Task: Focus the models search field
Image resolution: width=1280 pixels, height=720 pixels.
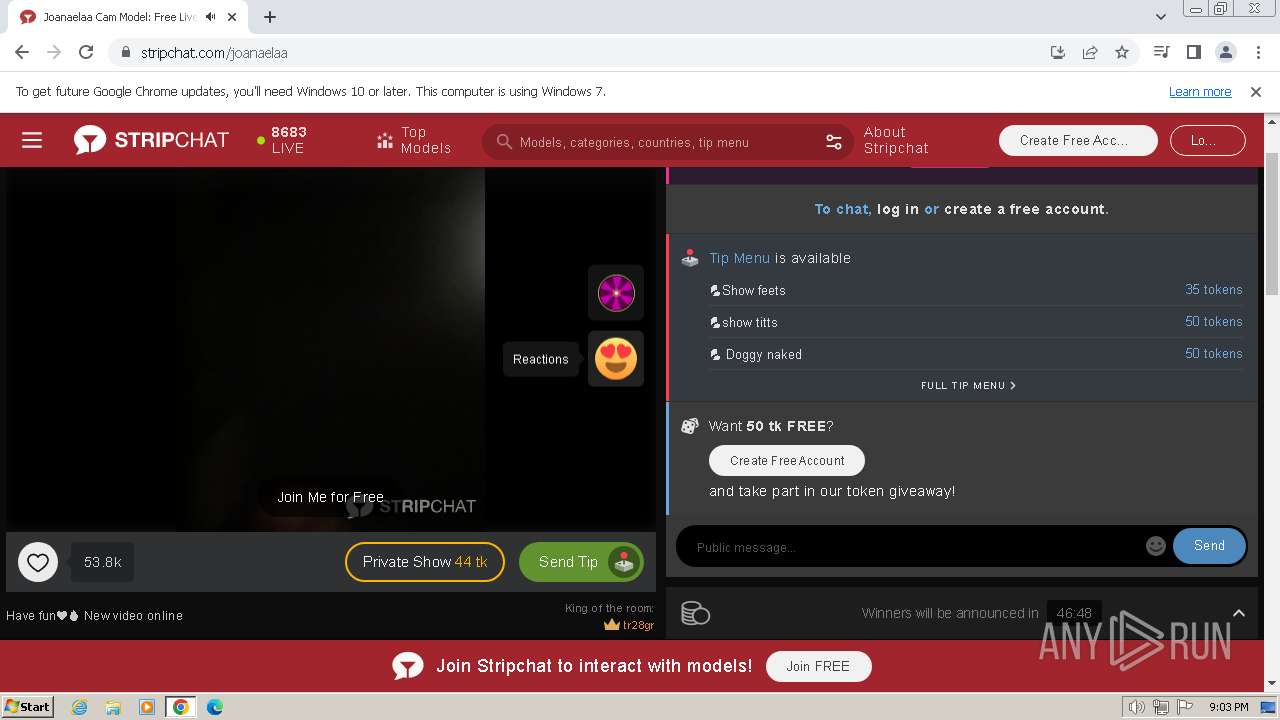Action: (x=667, y=142)
